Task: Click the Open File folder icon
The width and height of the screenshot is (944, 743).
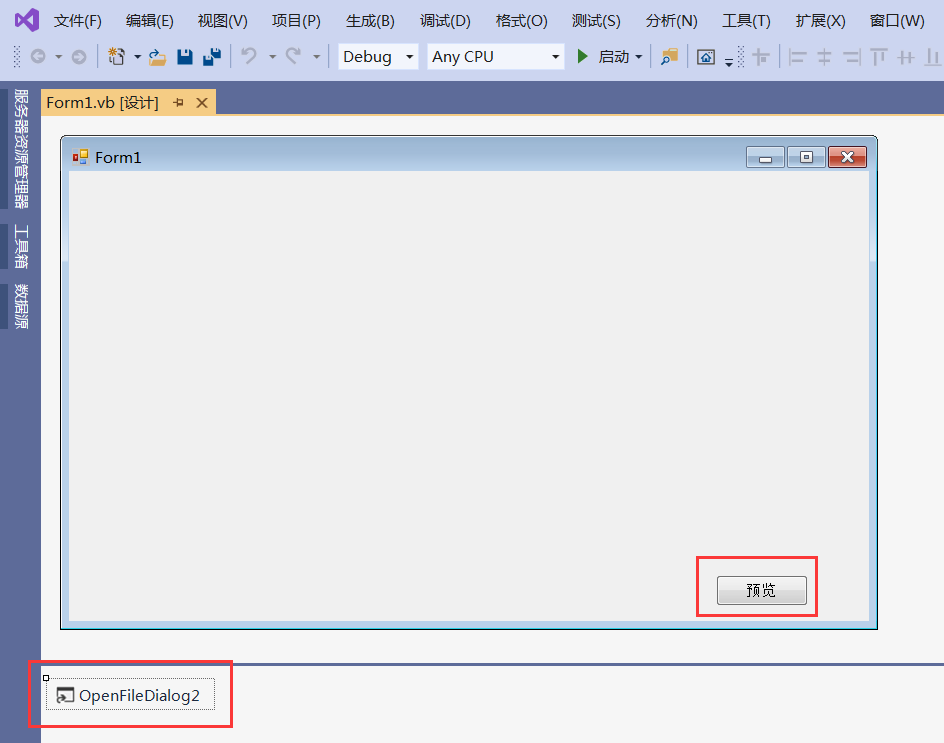Action: point(155,57)
